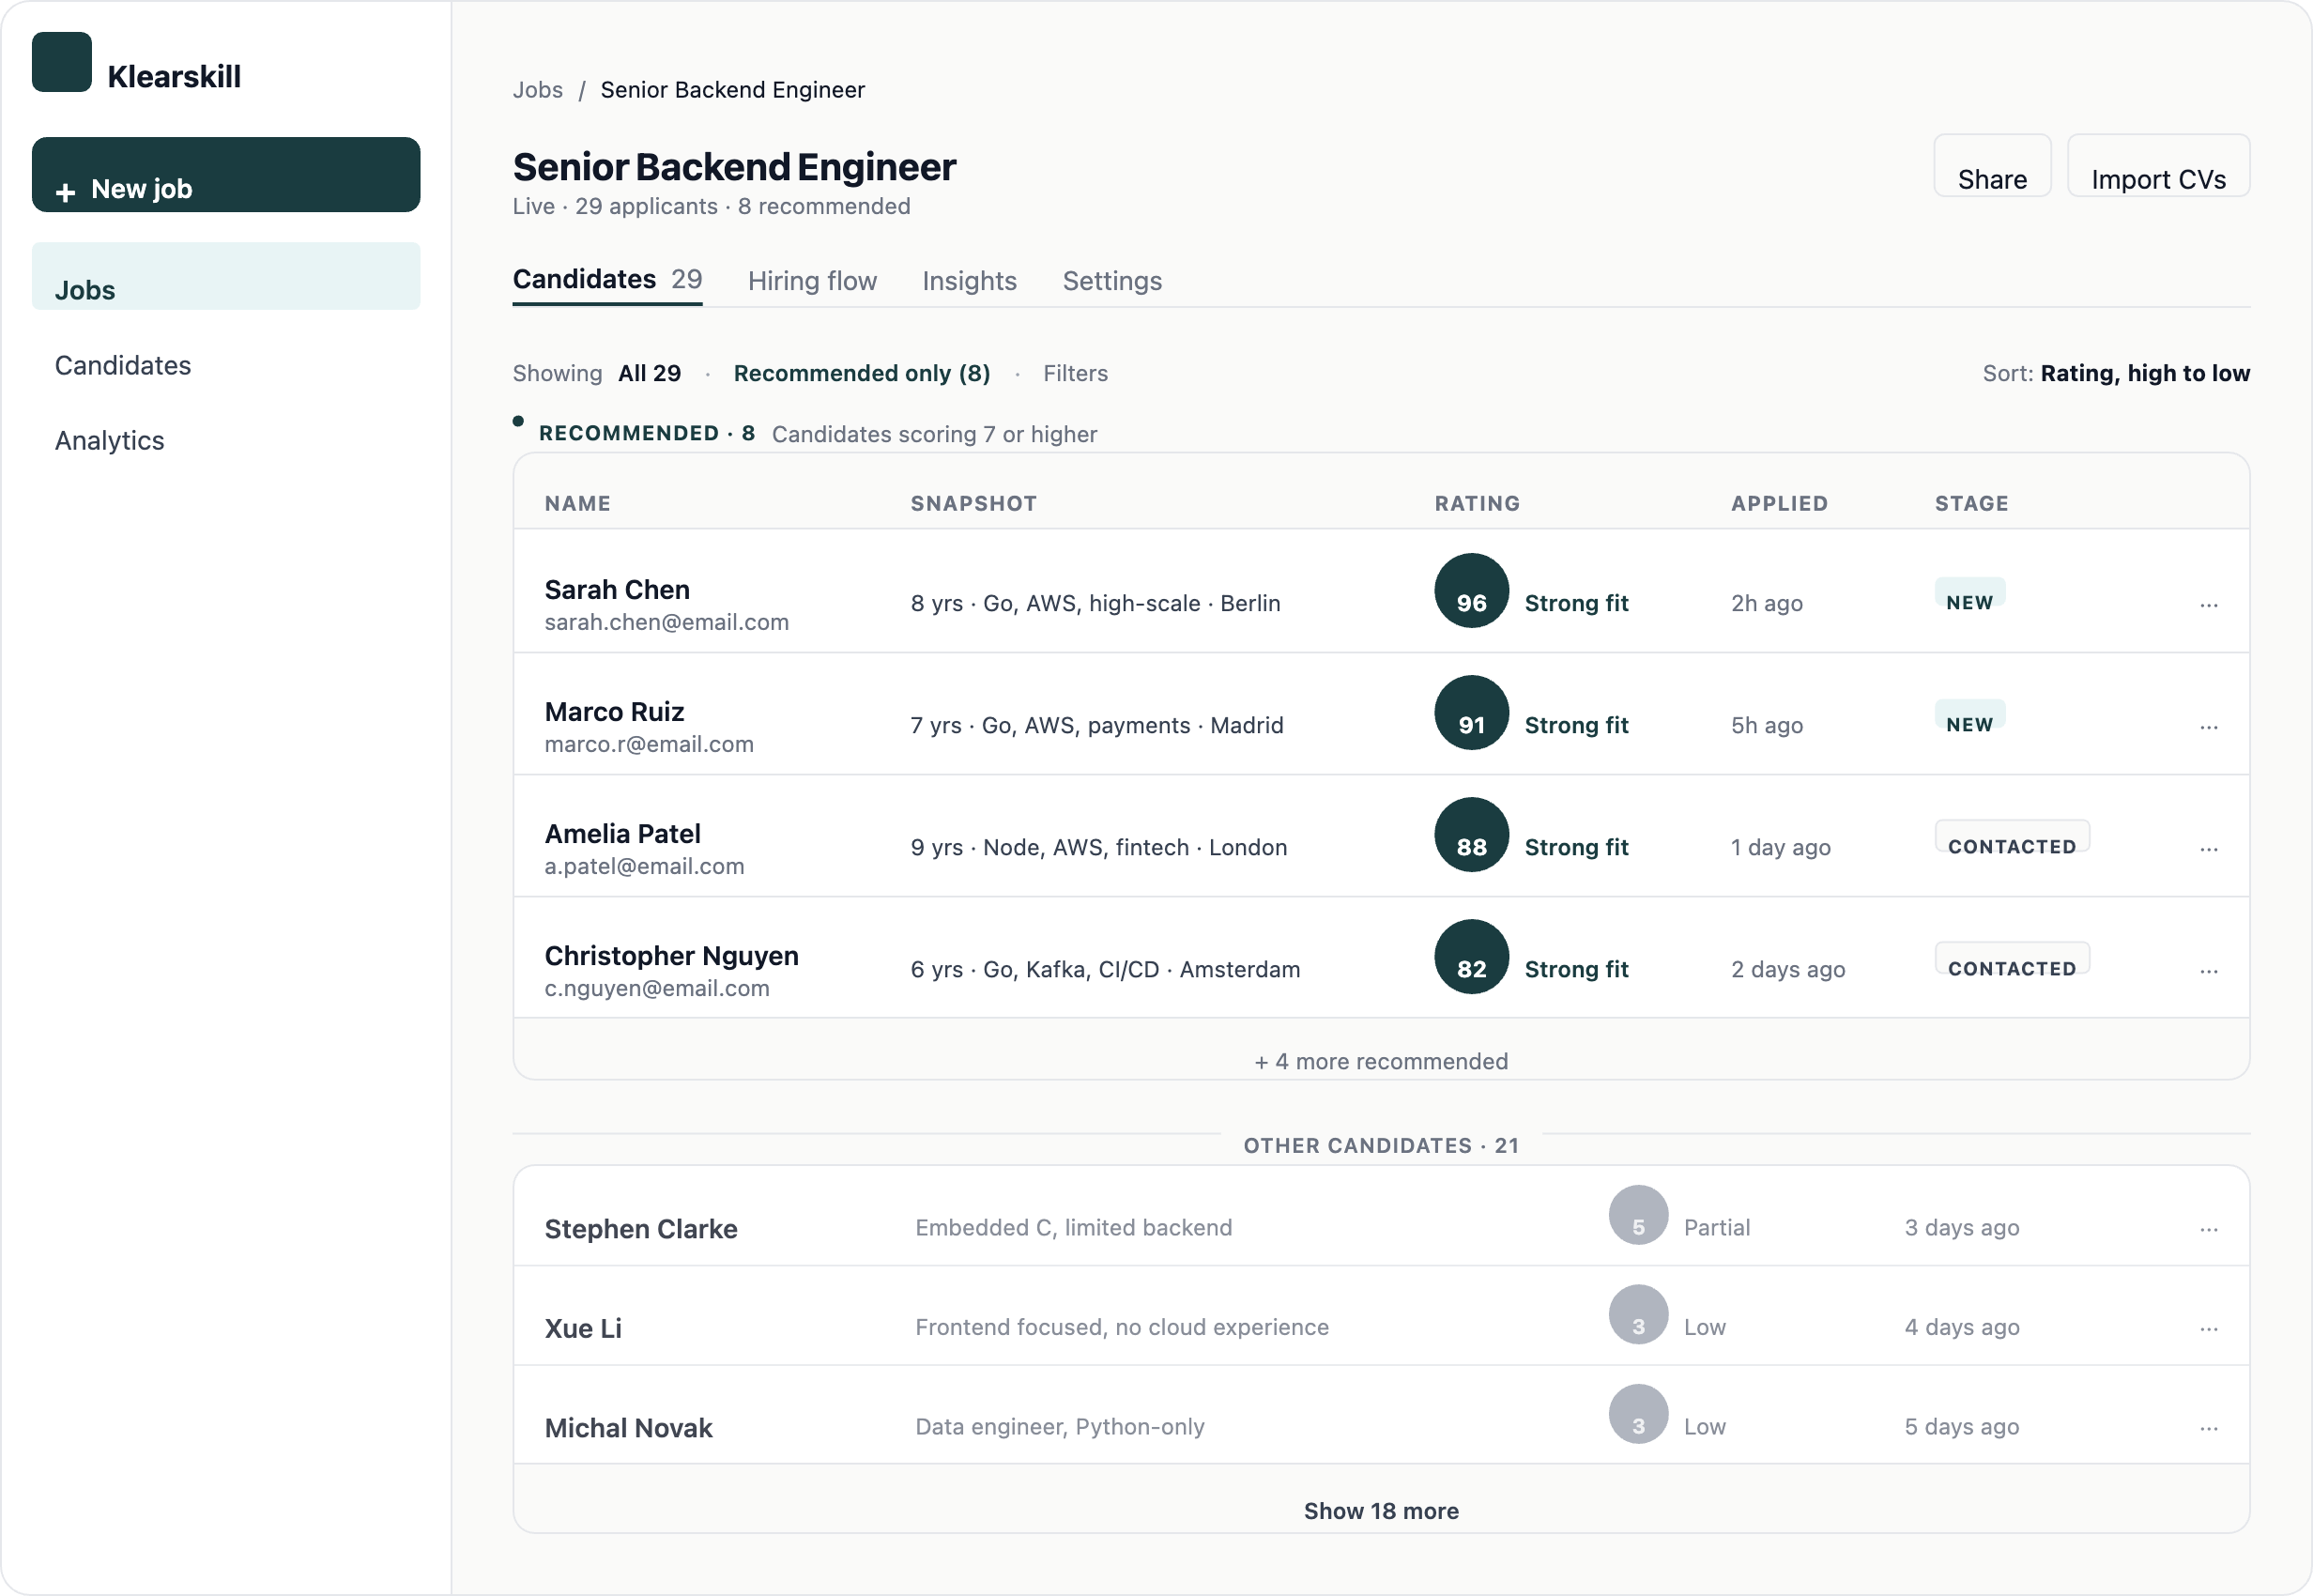The image size is (2313, 1596).
Task: Open the Sort: Rating, high to low dropdown
Action: pyautogui.click(x=2116, y=373)
